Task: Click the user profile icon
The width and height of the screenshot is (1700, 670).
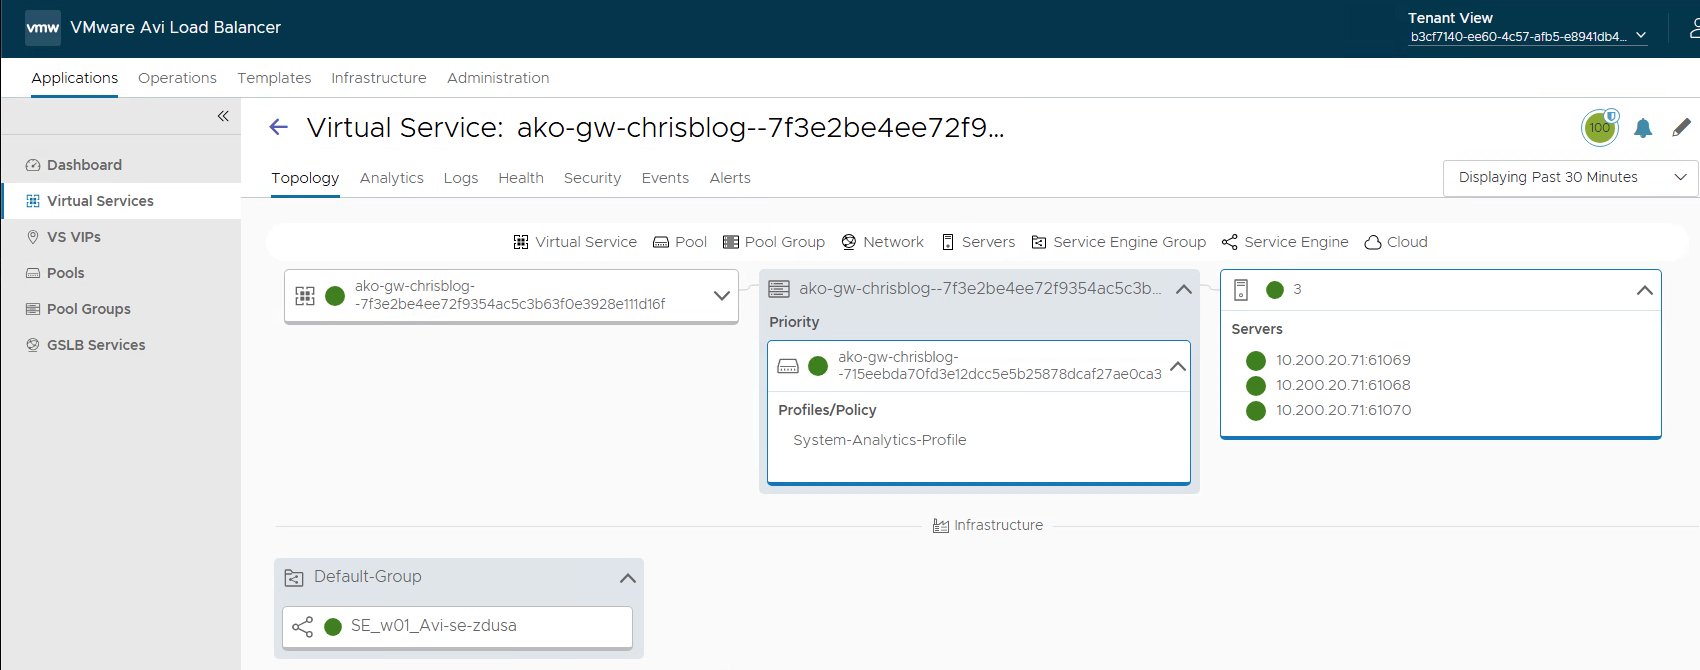Action: tap(1693, 29)
